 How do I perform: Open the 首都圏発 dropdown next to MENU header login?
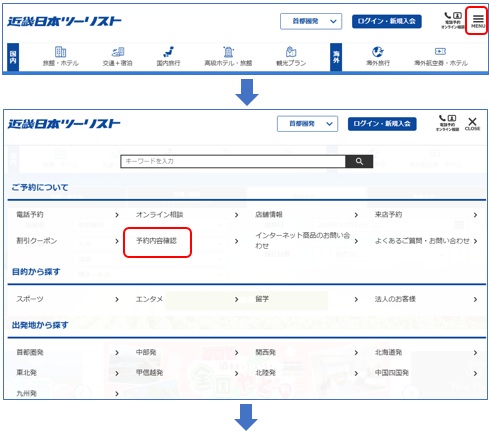tap(311, 21)
